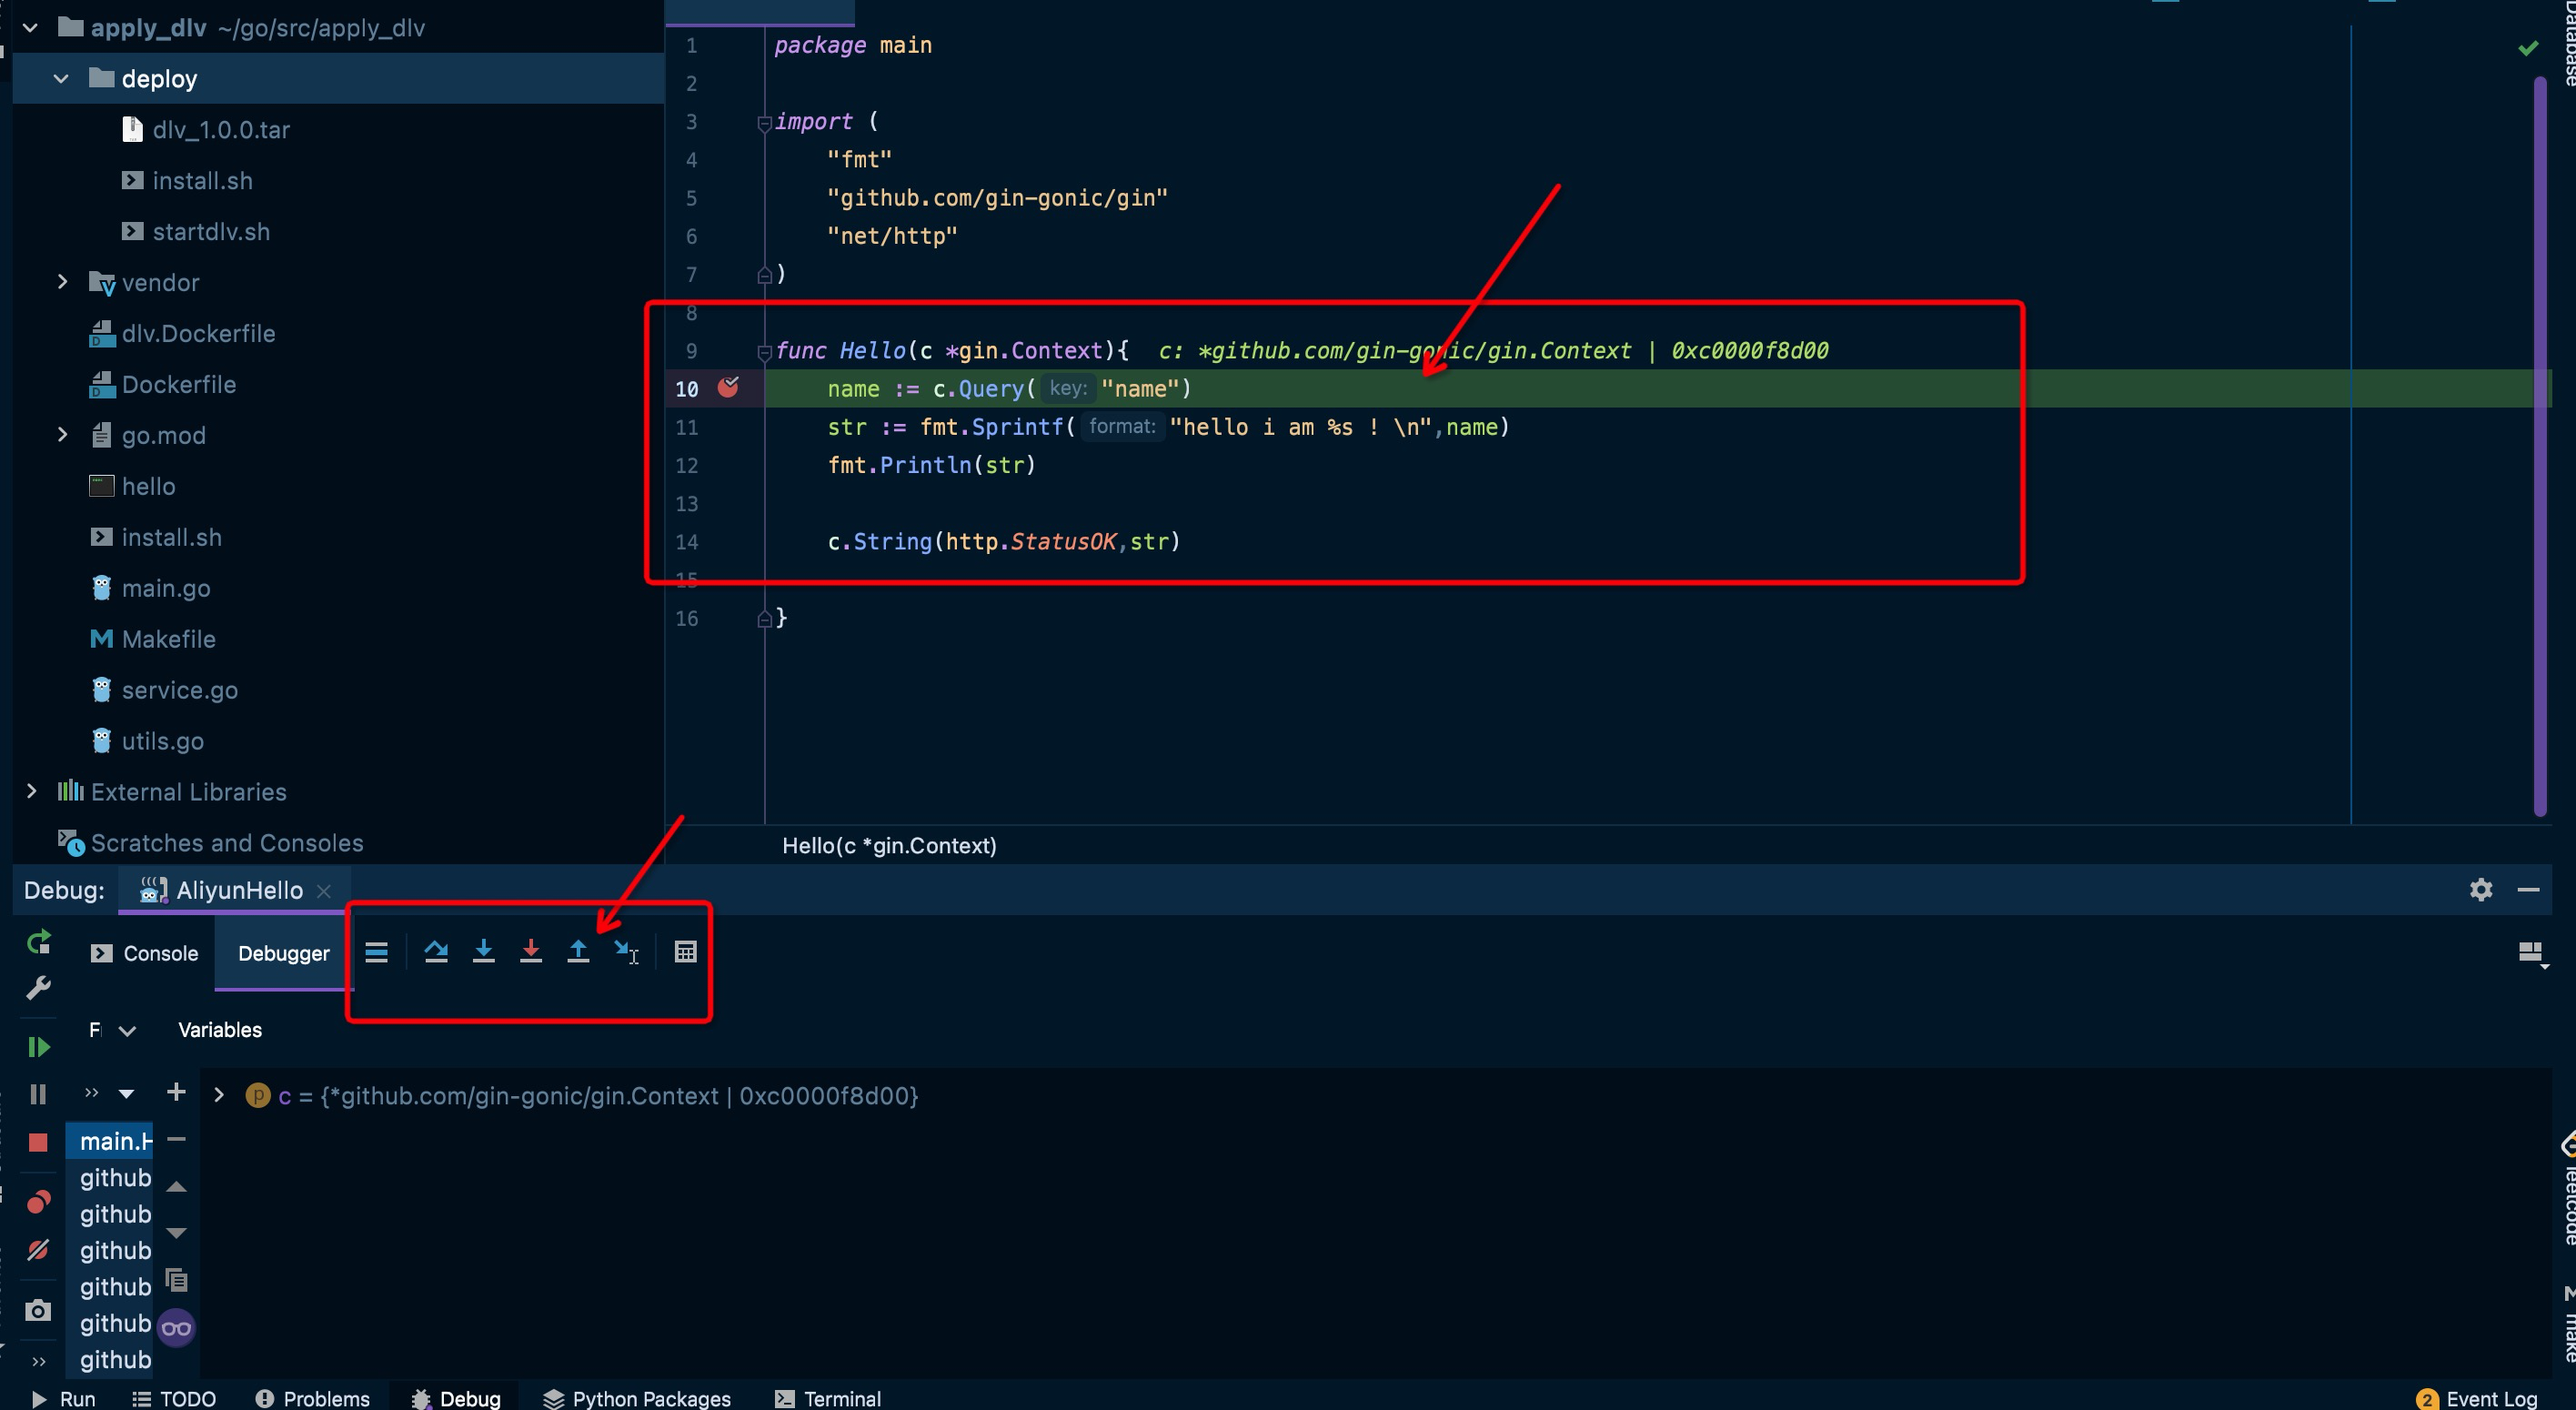Collapse the deploy folder
Viewport: 2576px width, 1410px height.
click(61, 79)
